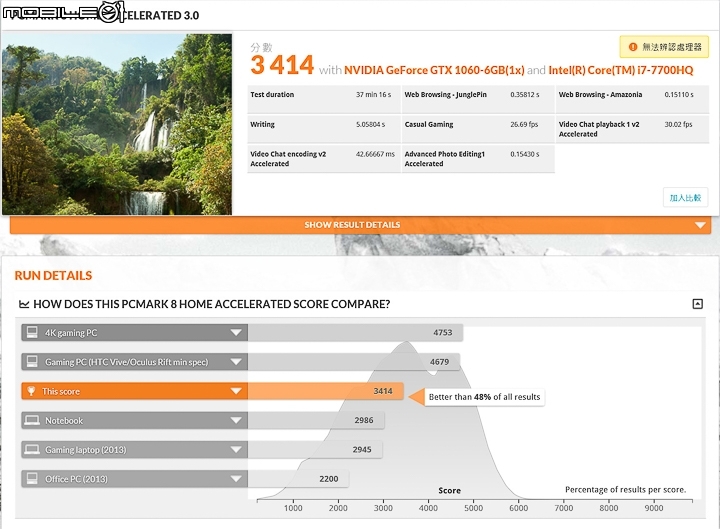Viewport: 720px width, 529px height.
Task: Click the 37 min 16 s value
Action: coord(373,95)
